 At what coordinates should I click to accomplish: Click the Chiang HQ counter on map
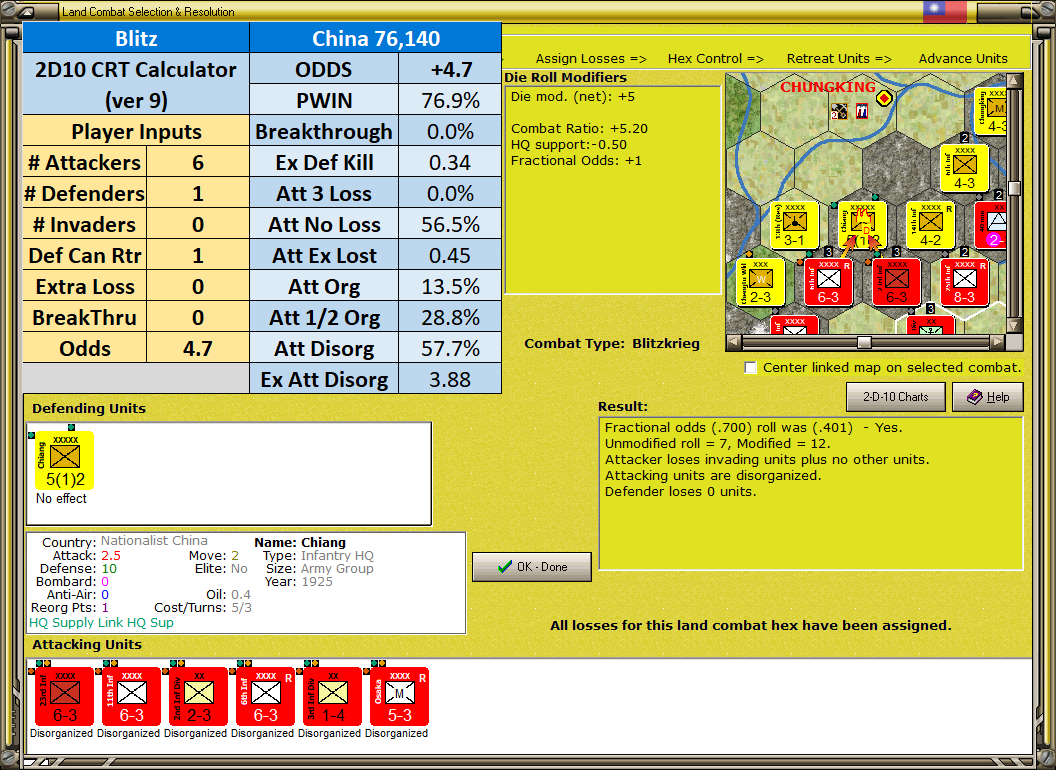862,225
